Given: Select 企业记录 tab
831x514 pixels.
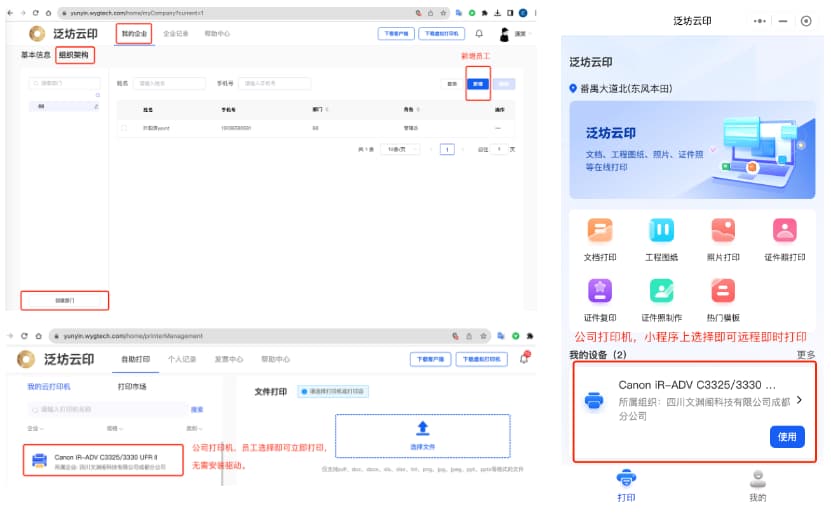Looking at the screenshot, I should click(x=175, y=33).
